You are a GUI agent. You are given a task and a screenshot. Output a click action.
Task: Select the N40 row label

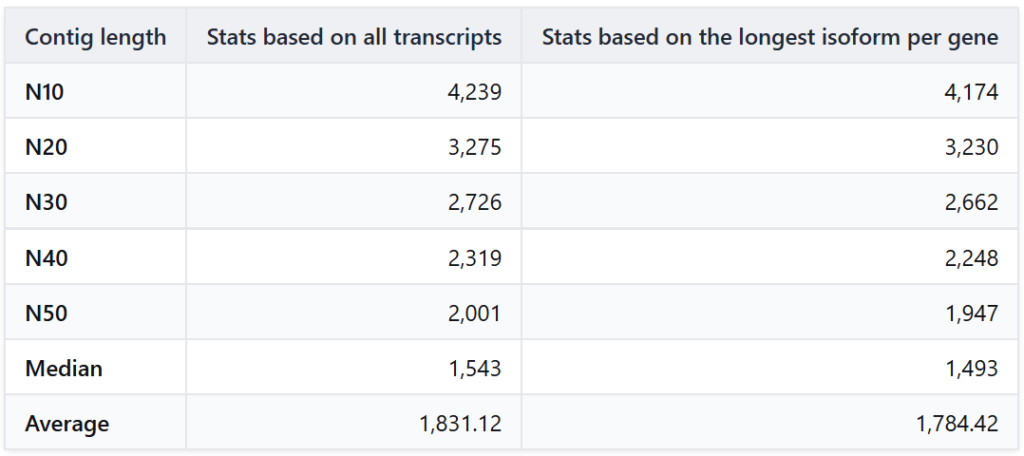45,258
